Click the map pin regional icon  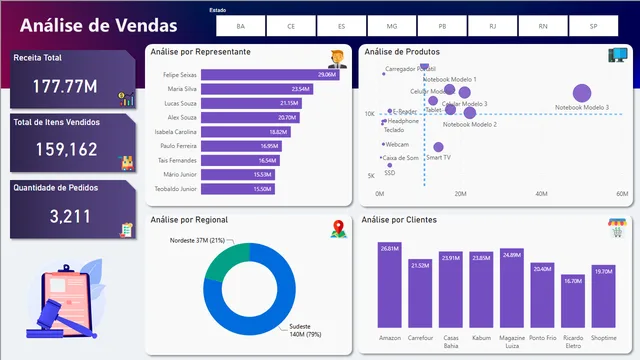338,229
